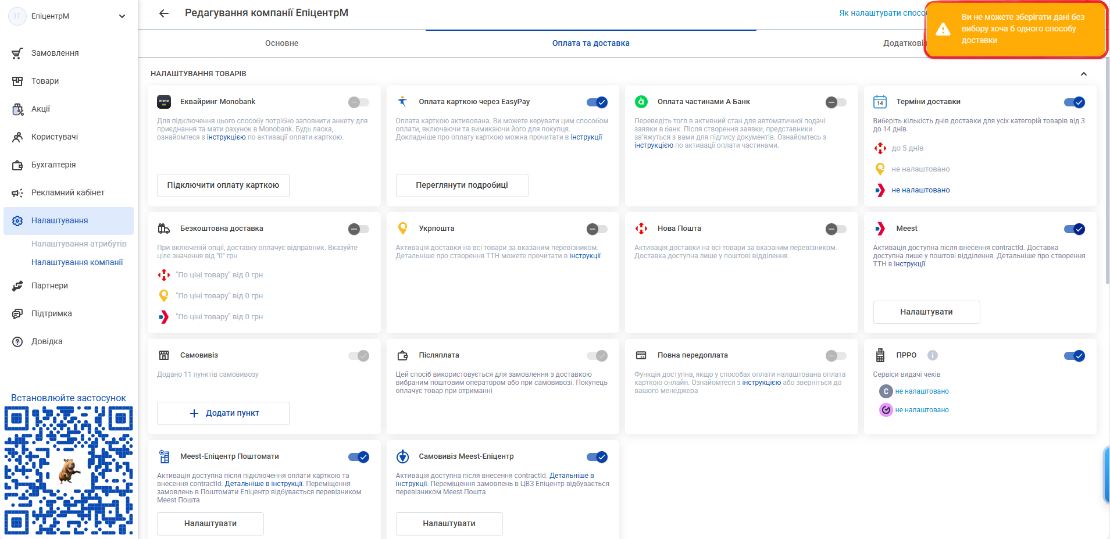Click the Підтримка chat icon

tap(18, 314)
